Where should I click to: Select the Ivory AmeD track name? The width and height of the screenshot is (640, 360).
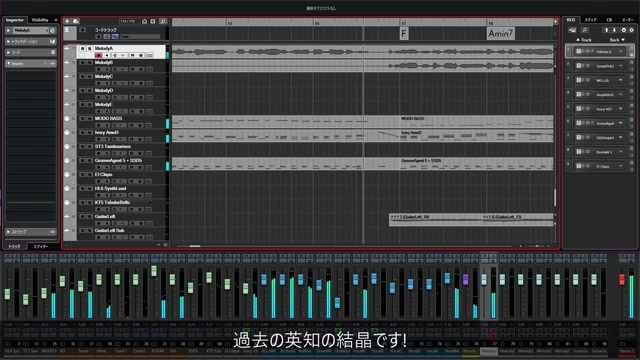[x=107, y=132]
